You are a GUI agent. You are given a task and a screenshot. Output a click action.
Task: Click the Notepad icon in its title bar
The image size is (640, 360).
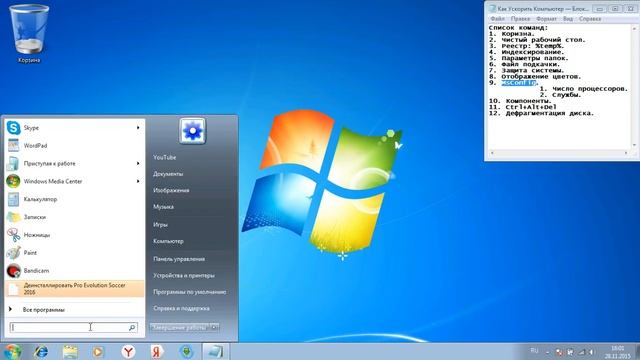pyautogui.click(x=492, y=9)
